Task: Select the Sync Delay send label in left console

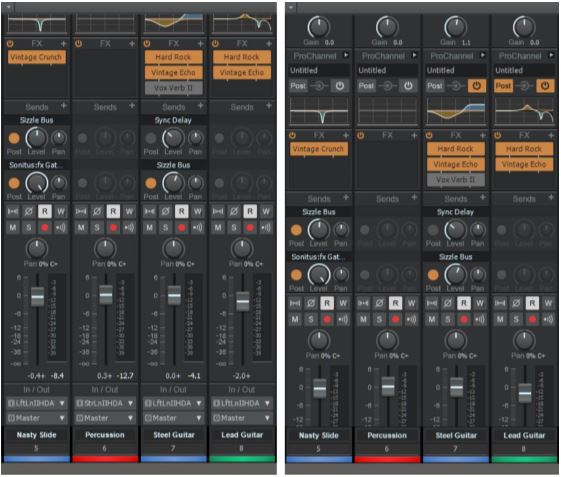Action: tap(173, 120)
